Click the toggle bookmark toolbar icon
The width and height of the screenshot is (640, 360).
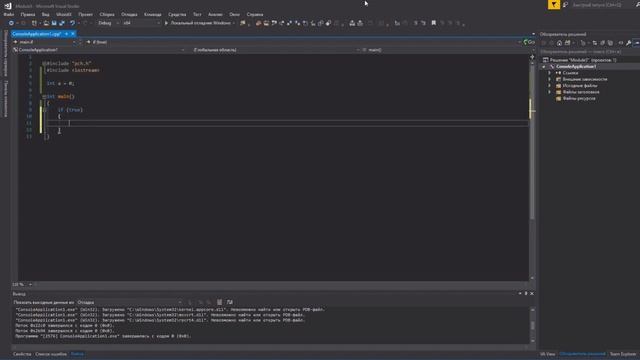433,23
